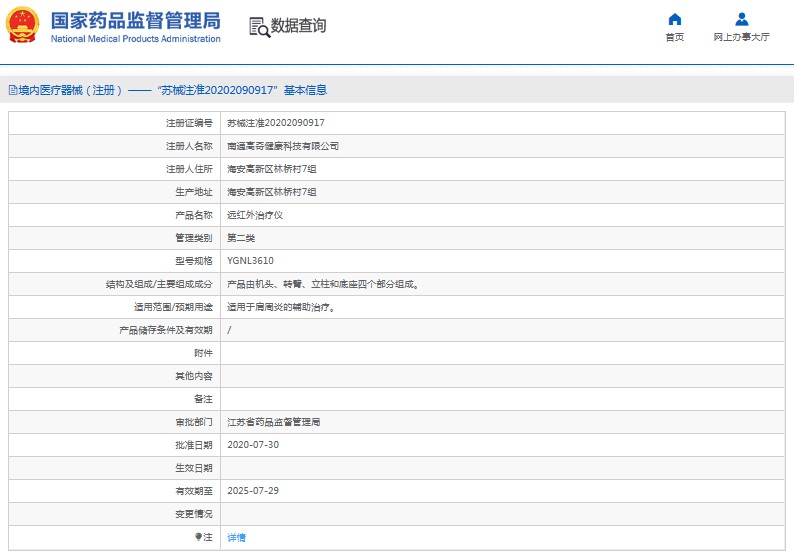Click the home icon above 首页

point(674,19)
